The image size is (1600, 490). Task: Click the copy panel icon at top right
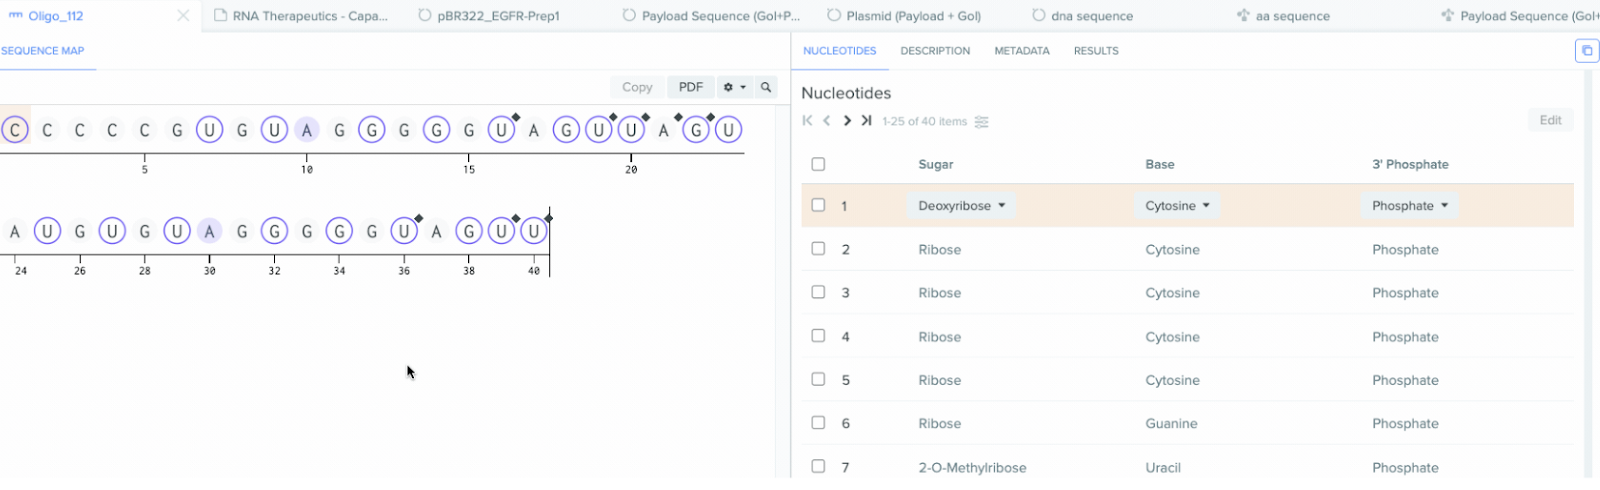(x=1587, y=51)
